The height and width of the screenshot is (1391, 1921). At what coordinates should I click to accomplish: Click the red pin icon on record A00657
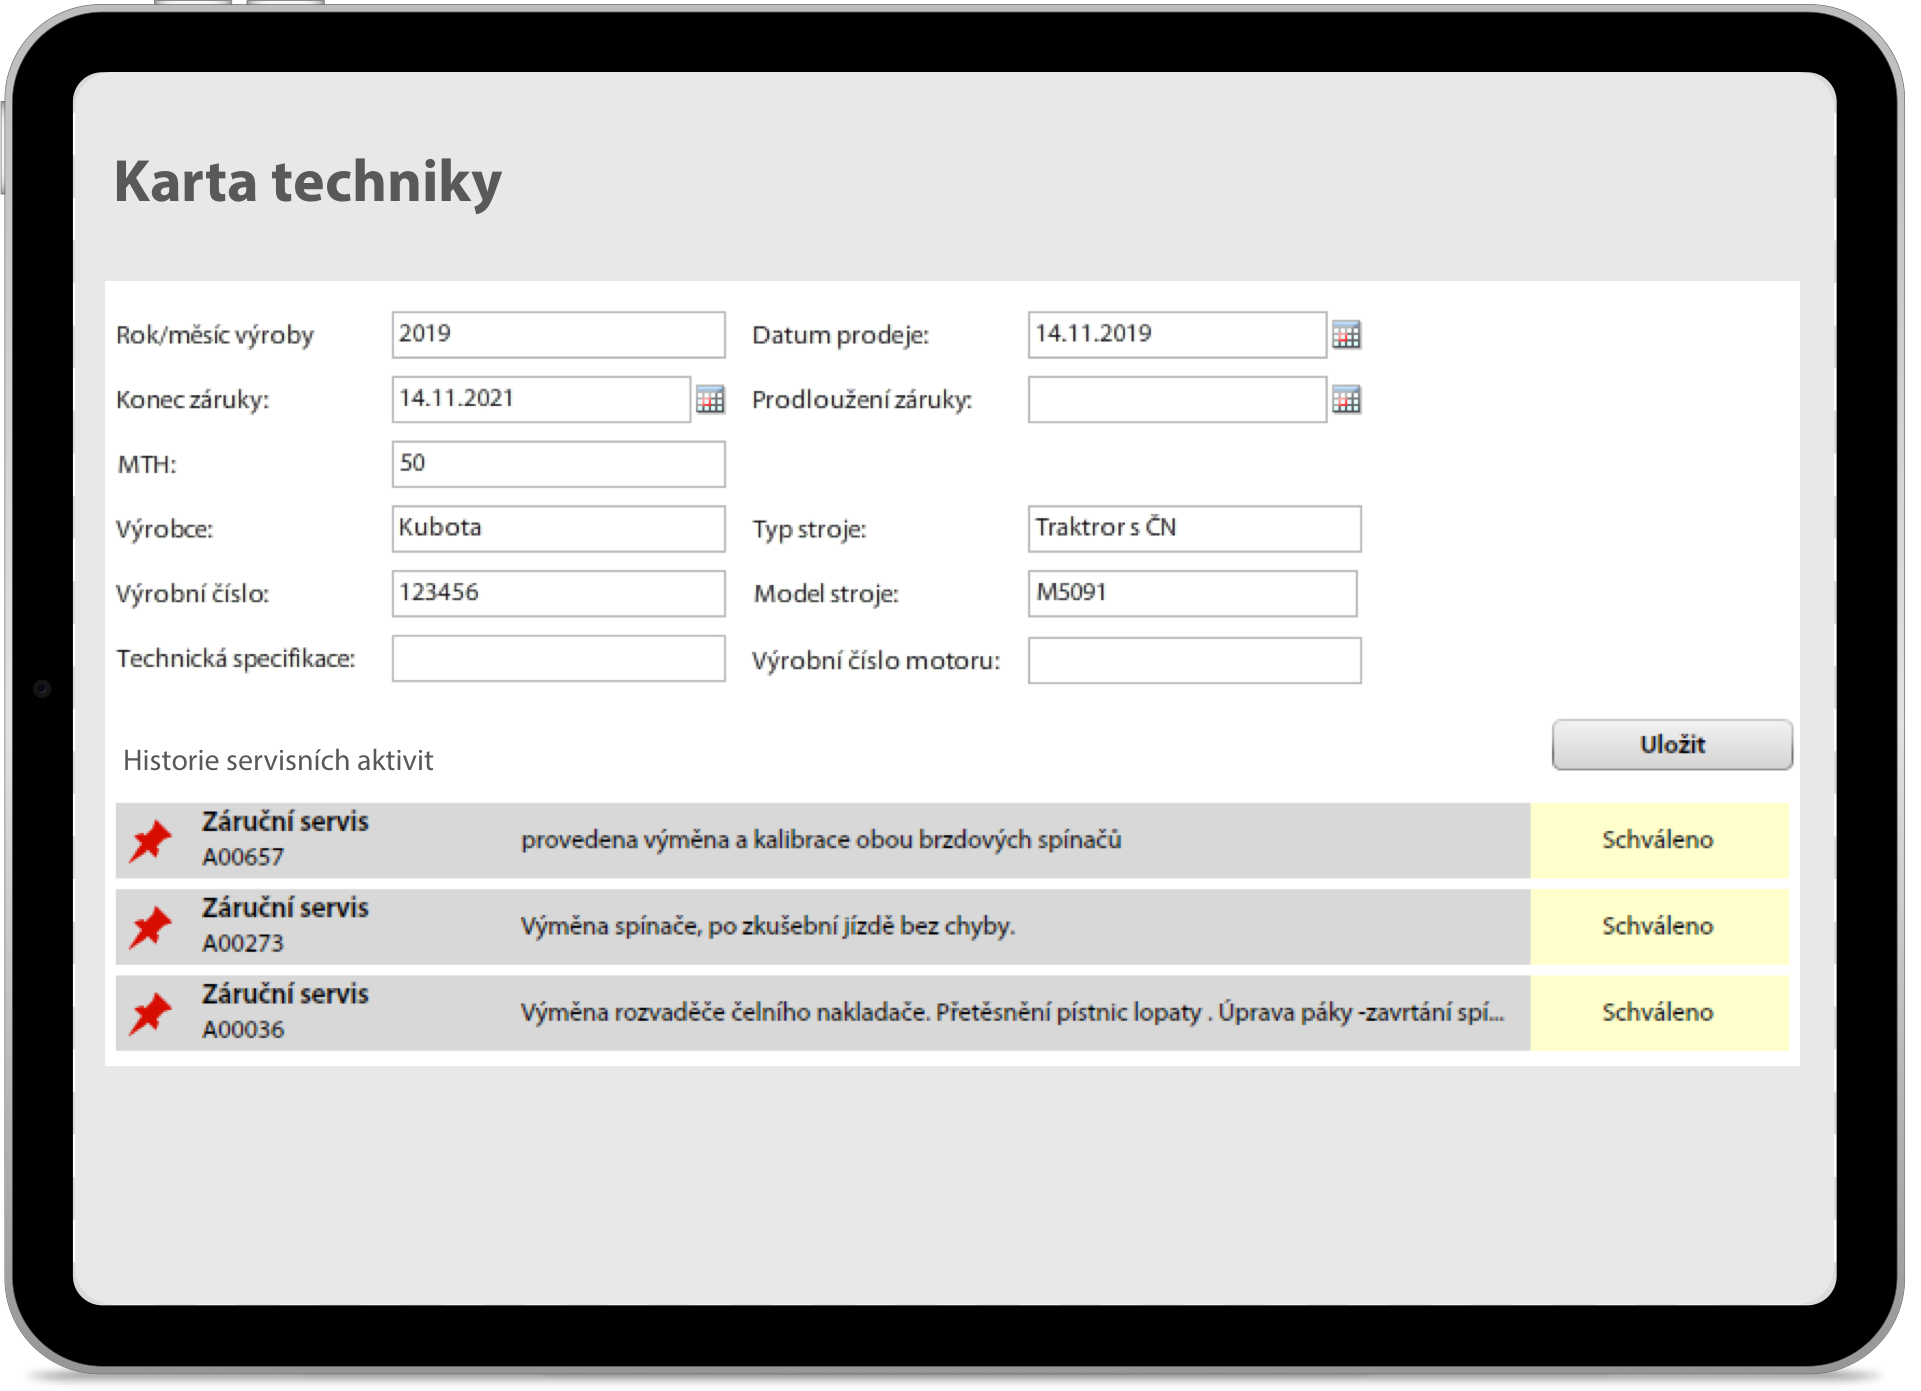148,840
